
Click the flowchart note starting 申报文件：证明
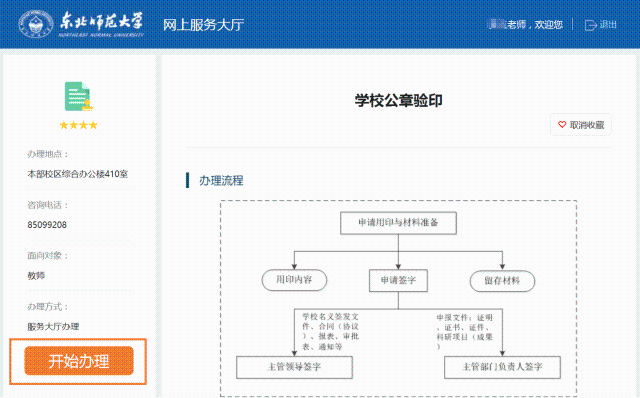464,332
